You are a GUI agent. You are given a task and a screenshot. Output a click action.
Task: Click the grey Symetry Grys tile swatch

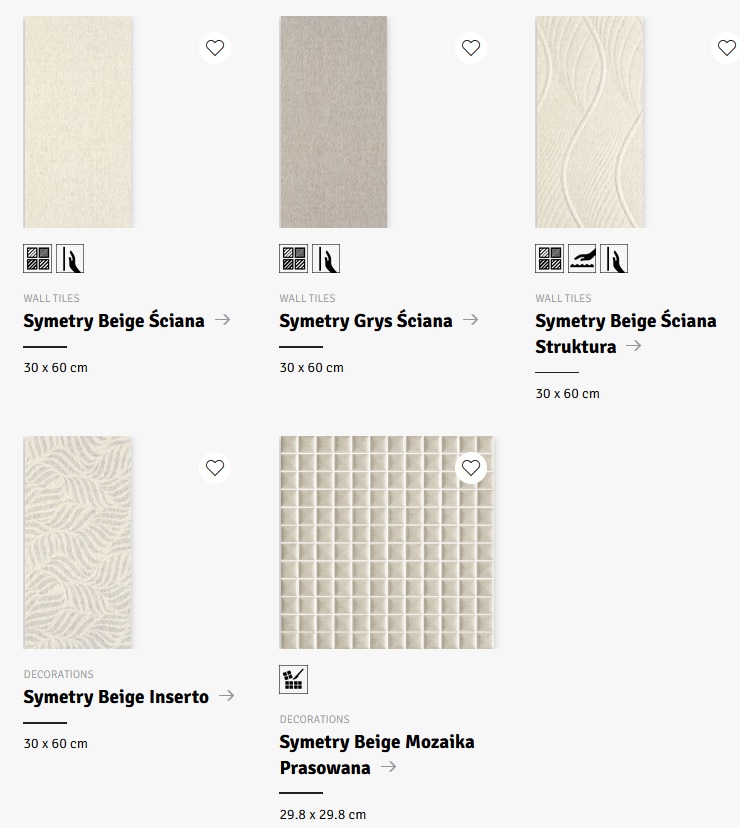(x=333, y=122)
